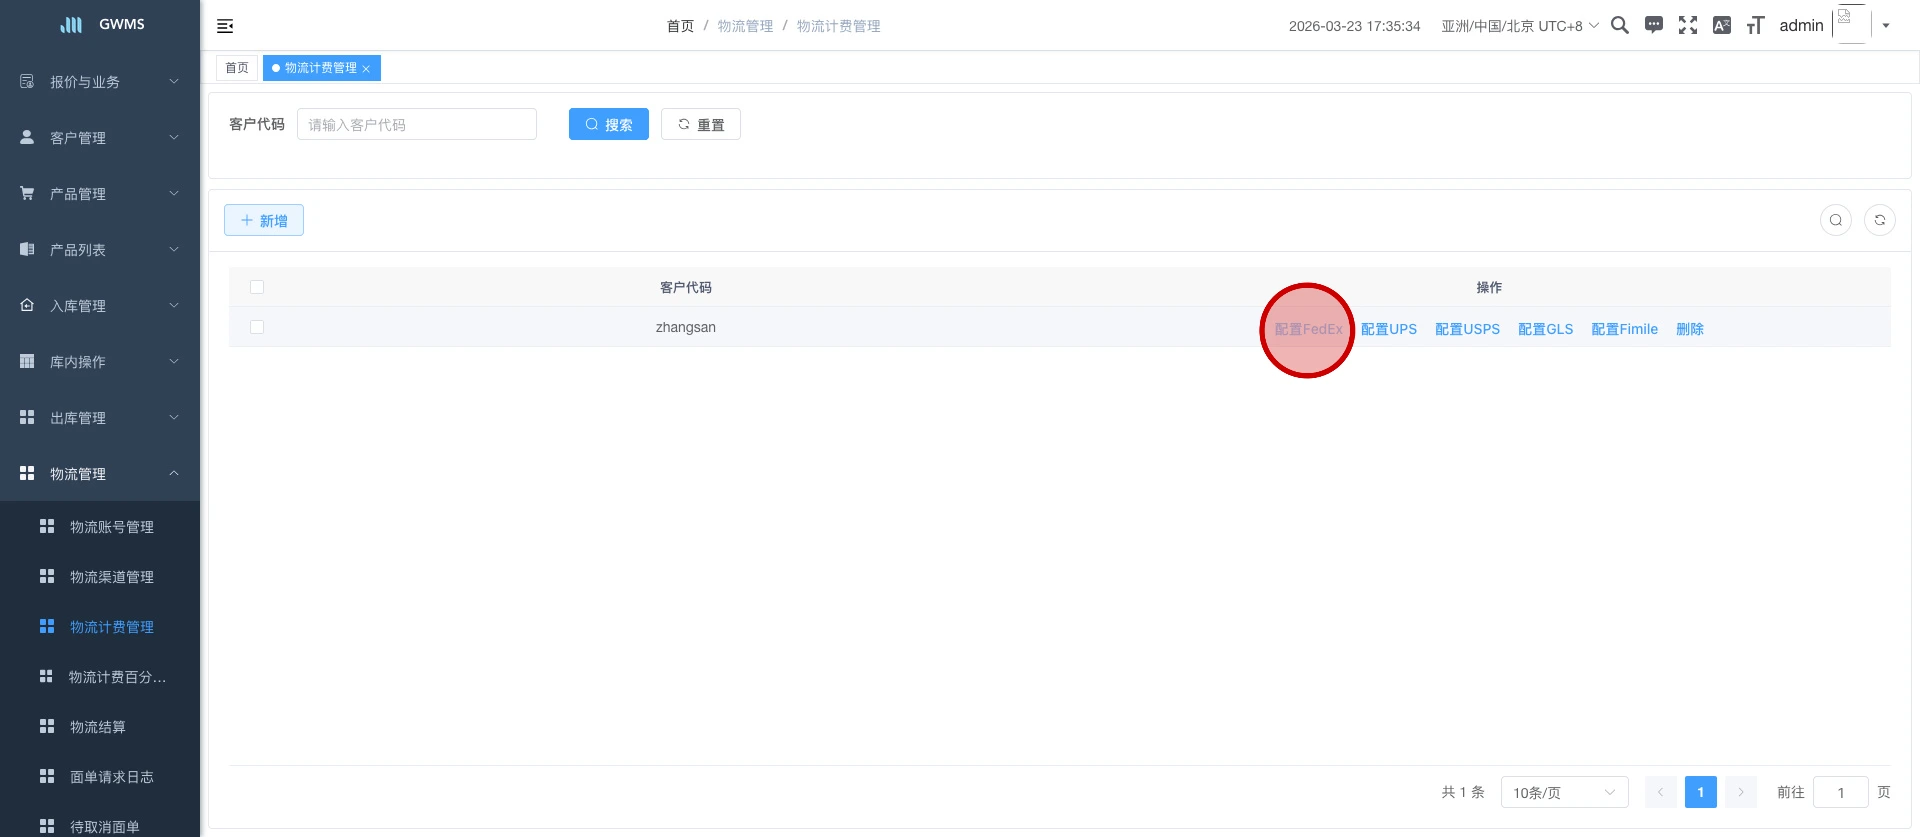Expand the 出库管理 menu chevron
The width and height of the screenshot is (1920, 837).
coord(174,417)
